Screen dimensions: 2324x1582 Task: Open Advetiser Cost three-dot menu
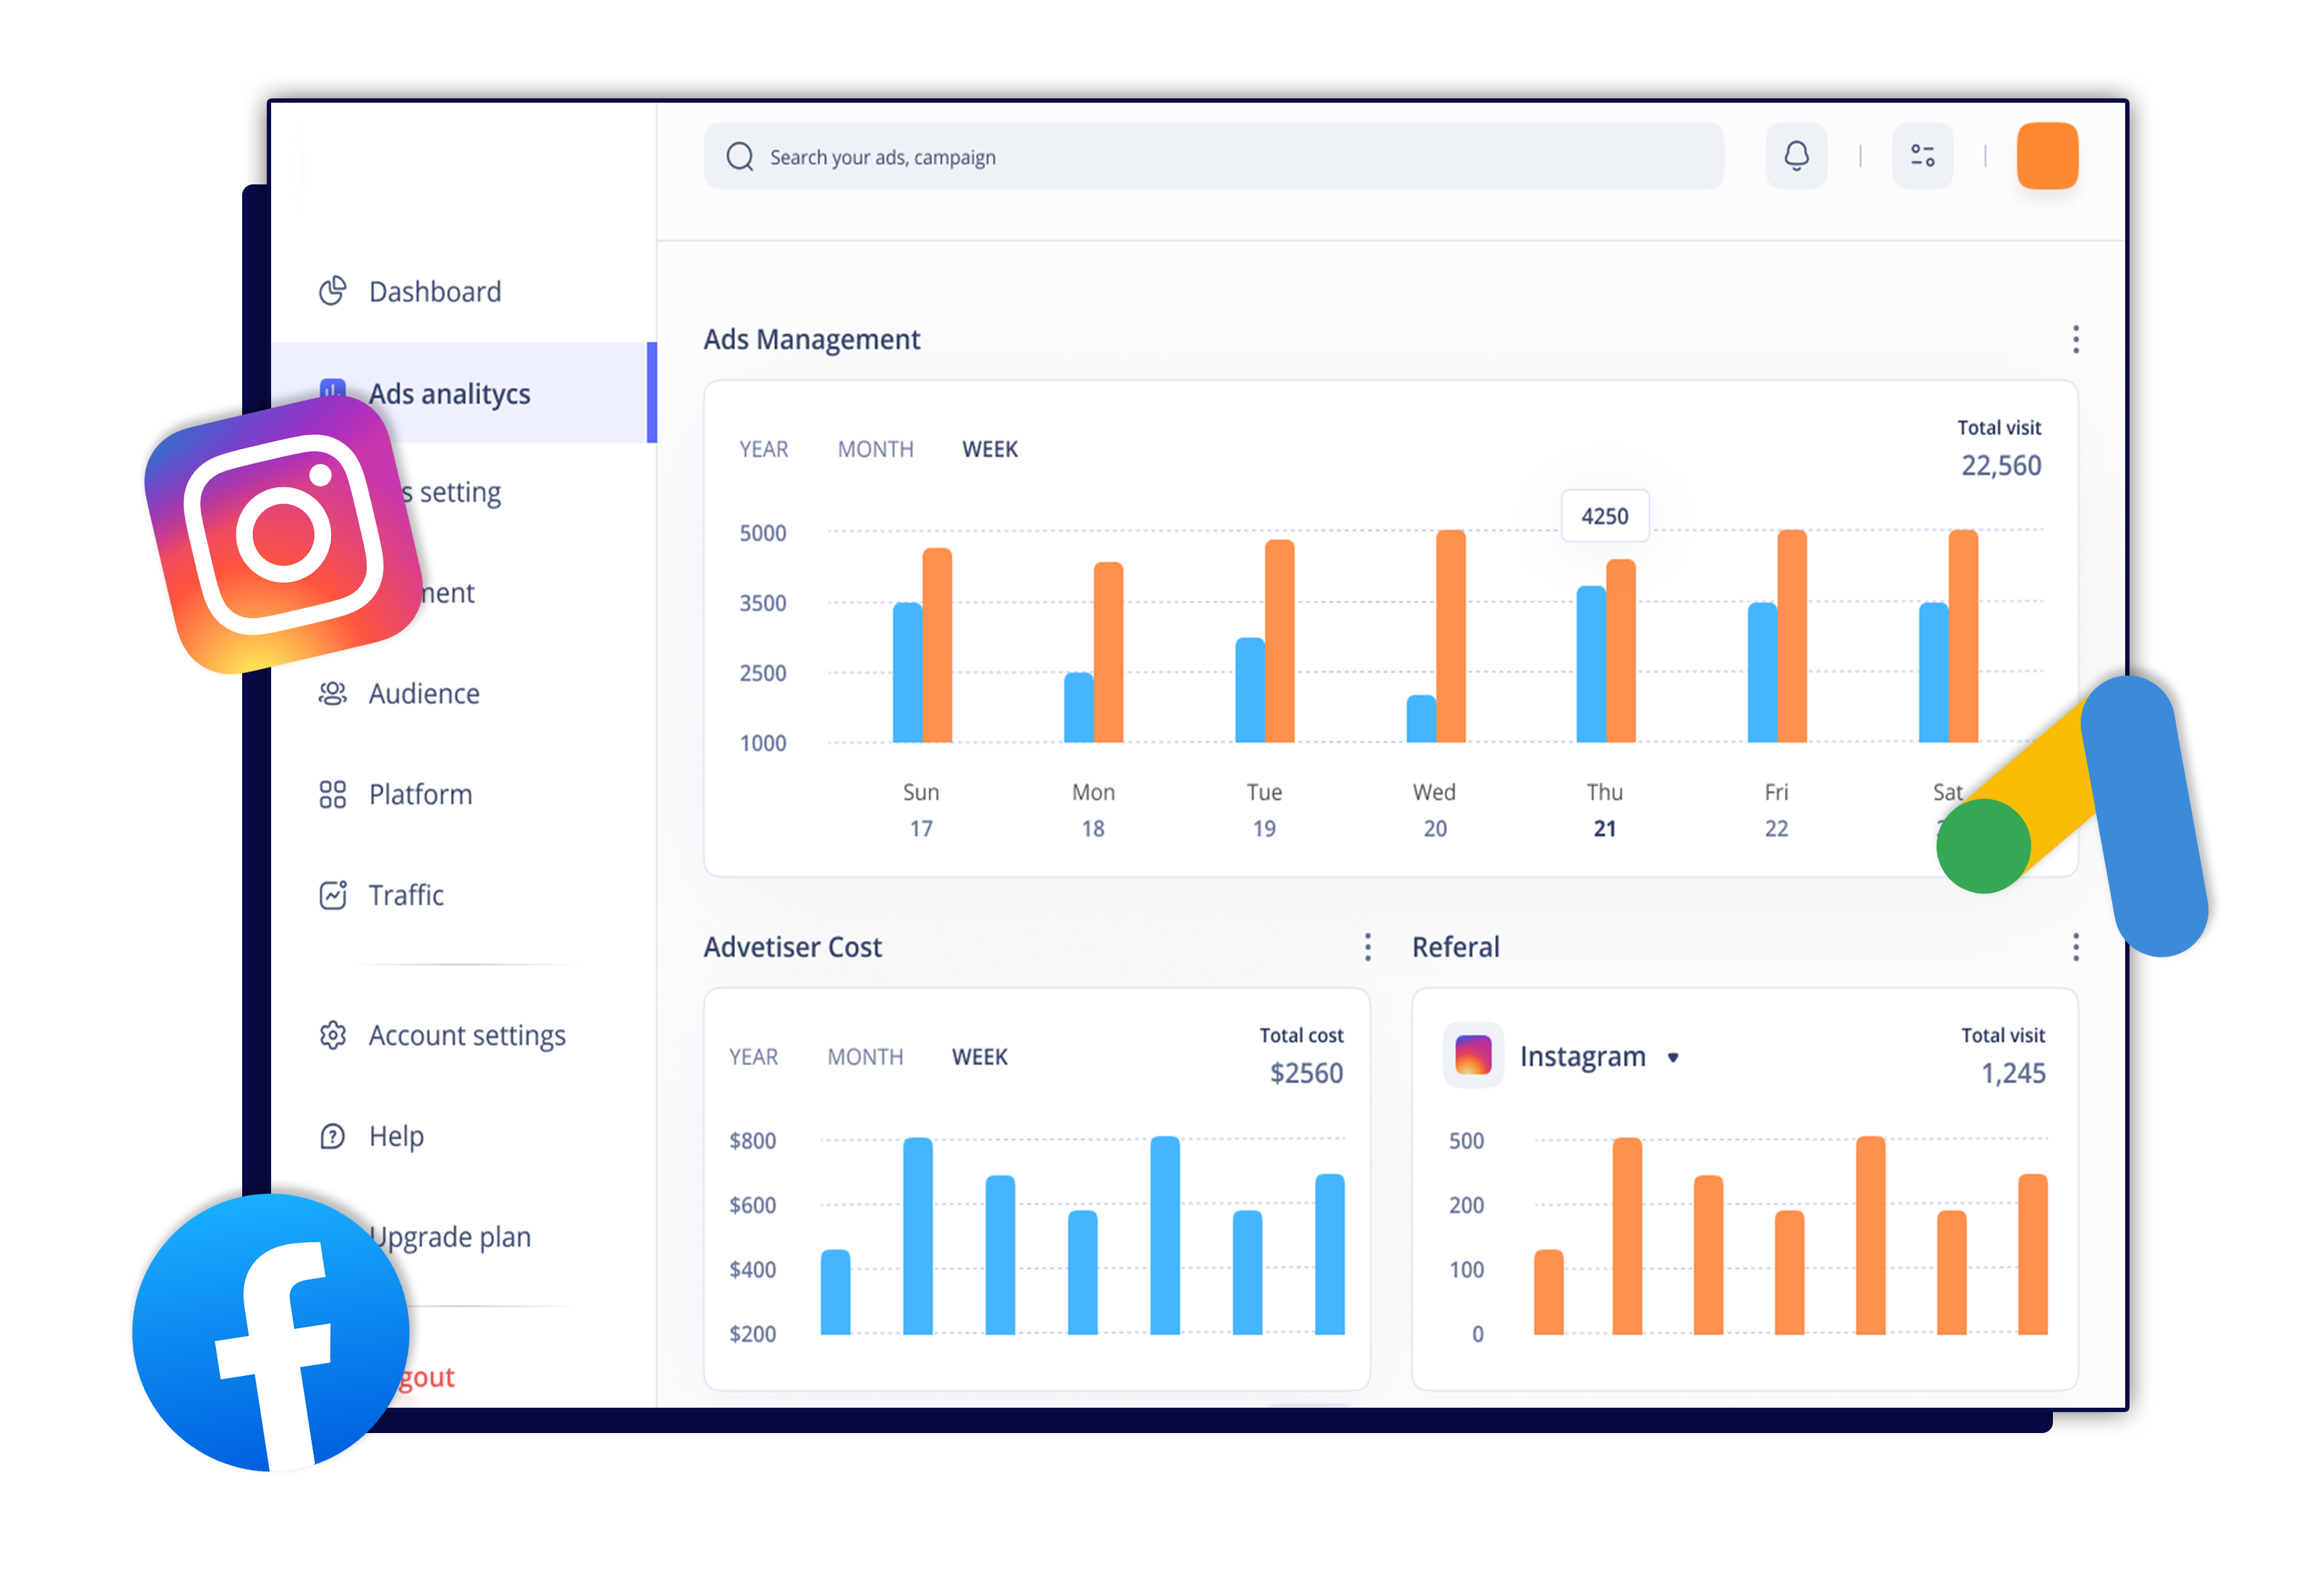coord(1368,947)
